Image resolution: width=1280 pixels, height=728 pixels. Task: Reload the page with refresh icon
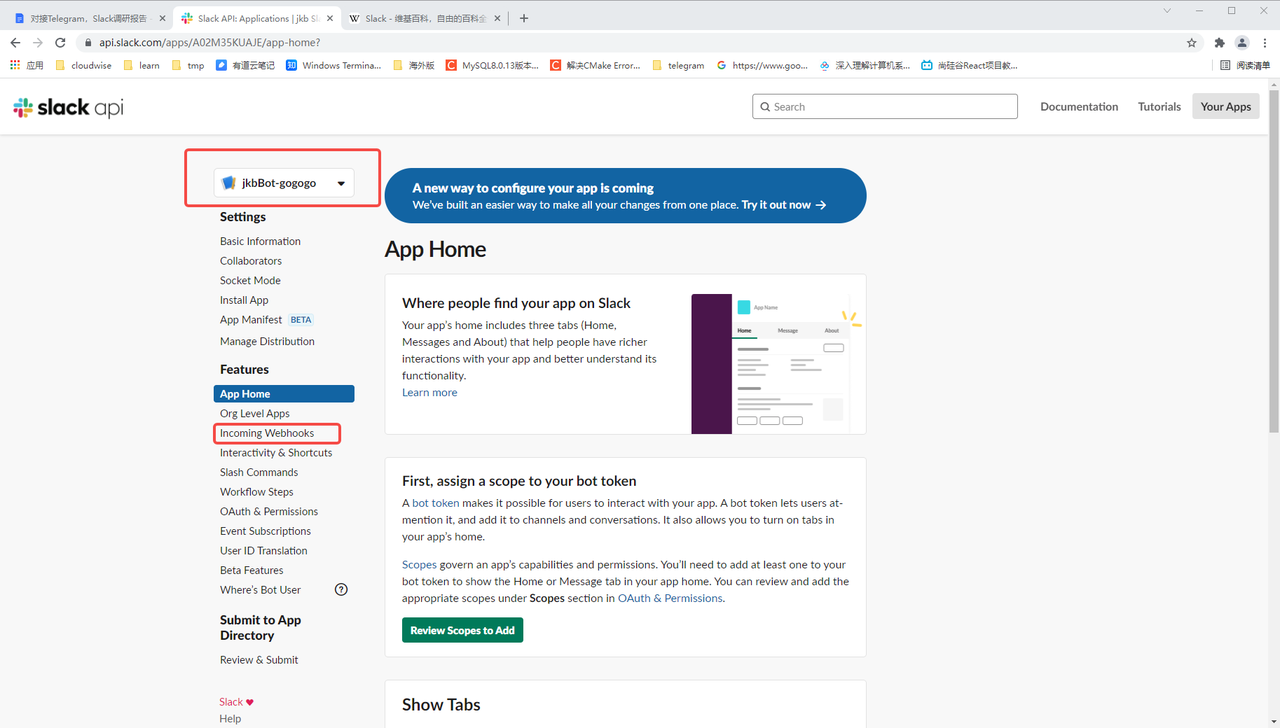(60, 43)
